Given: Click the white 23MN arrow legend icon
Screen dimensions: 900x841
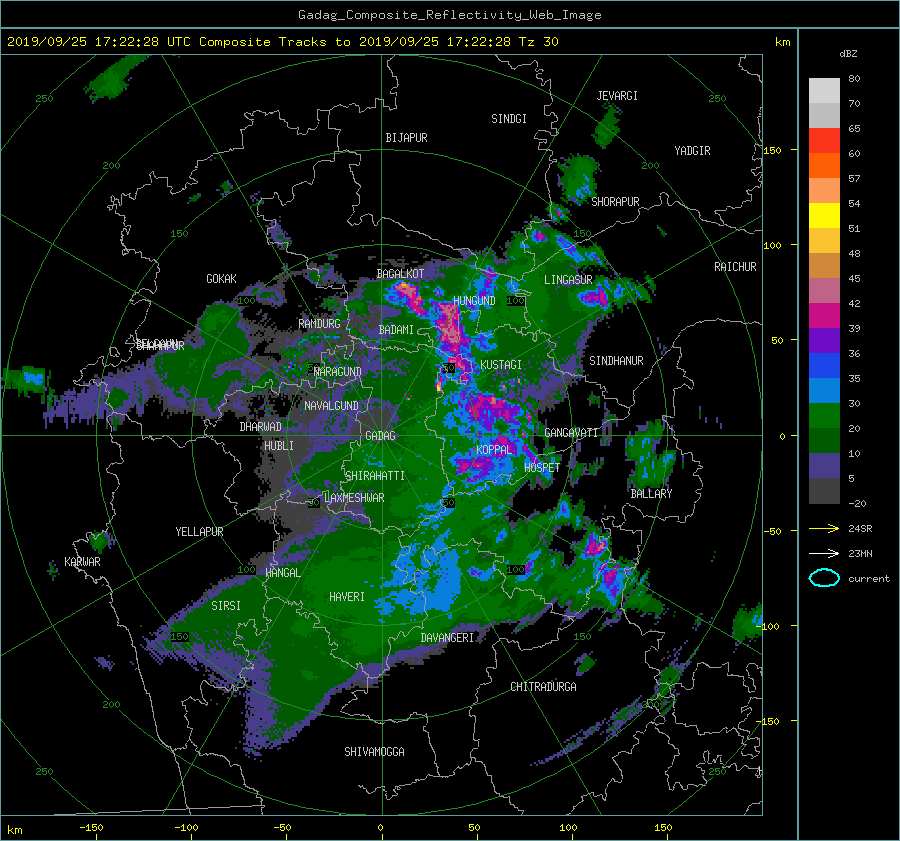Looking at the screenshot, I should point(824,553).
